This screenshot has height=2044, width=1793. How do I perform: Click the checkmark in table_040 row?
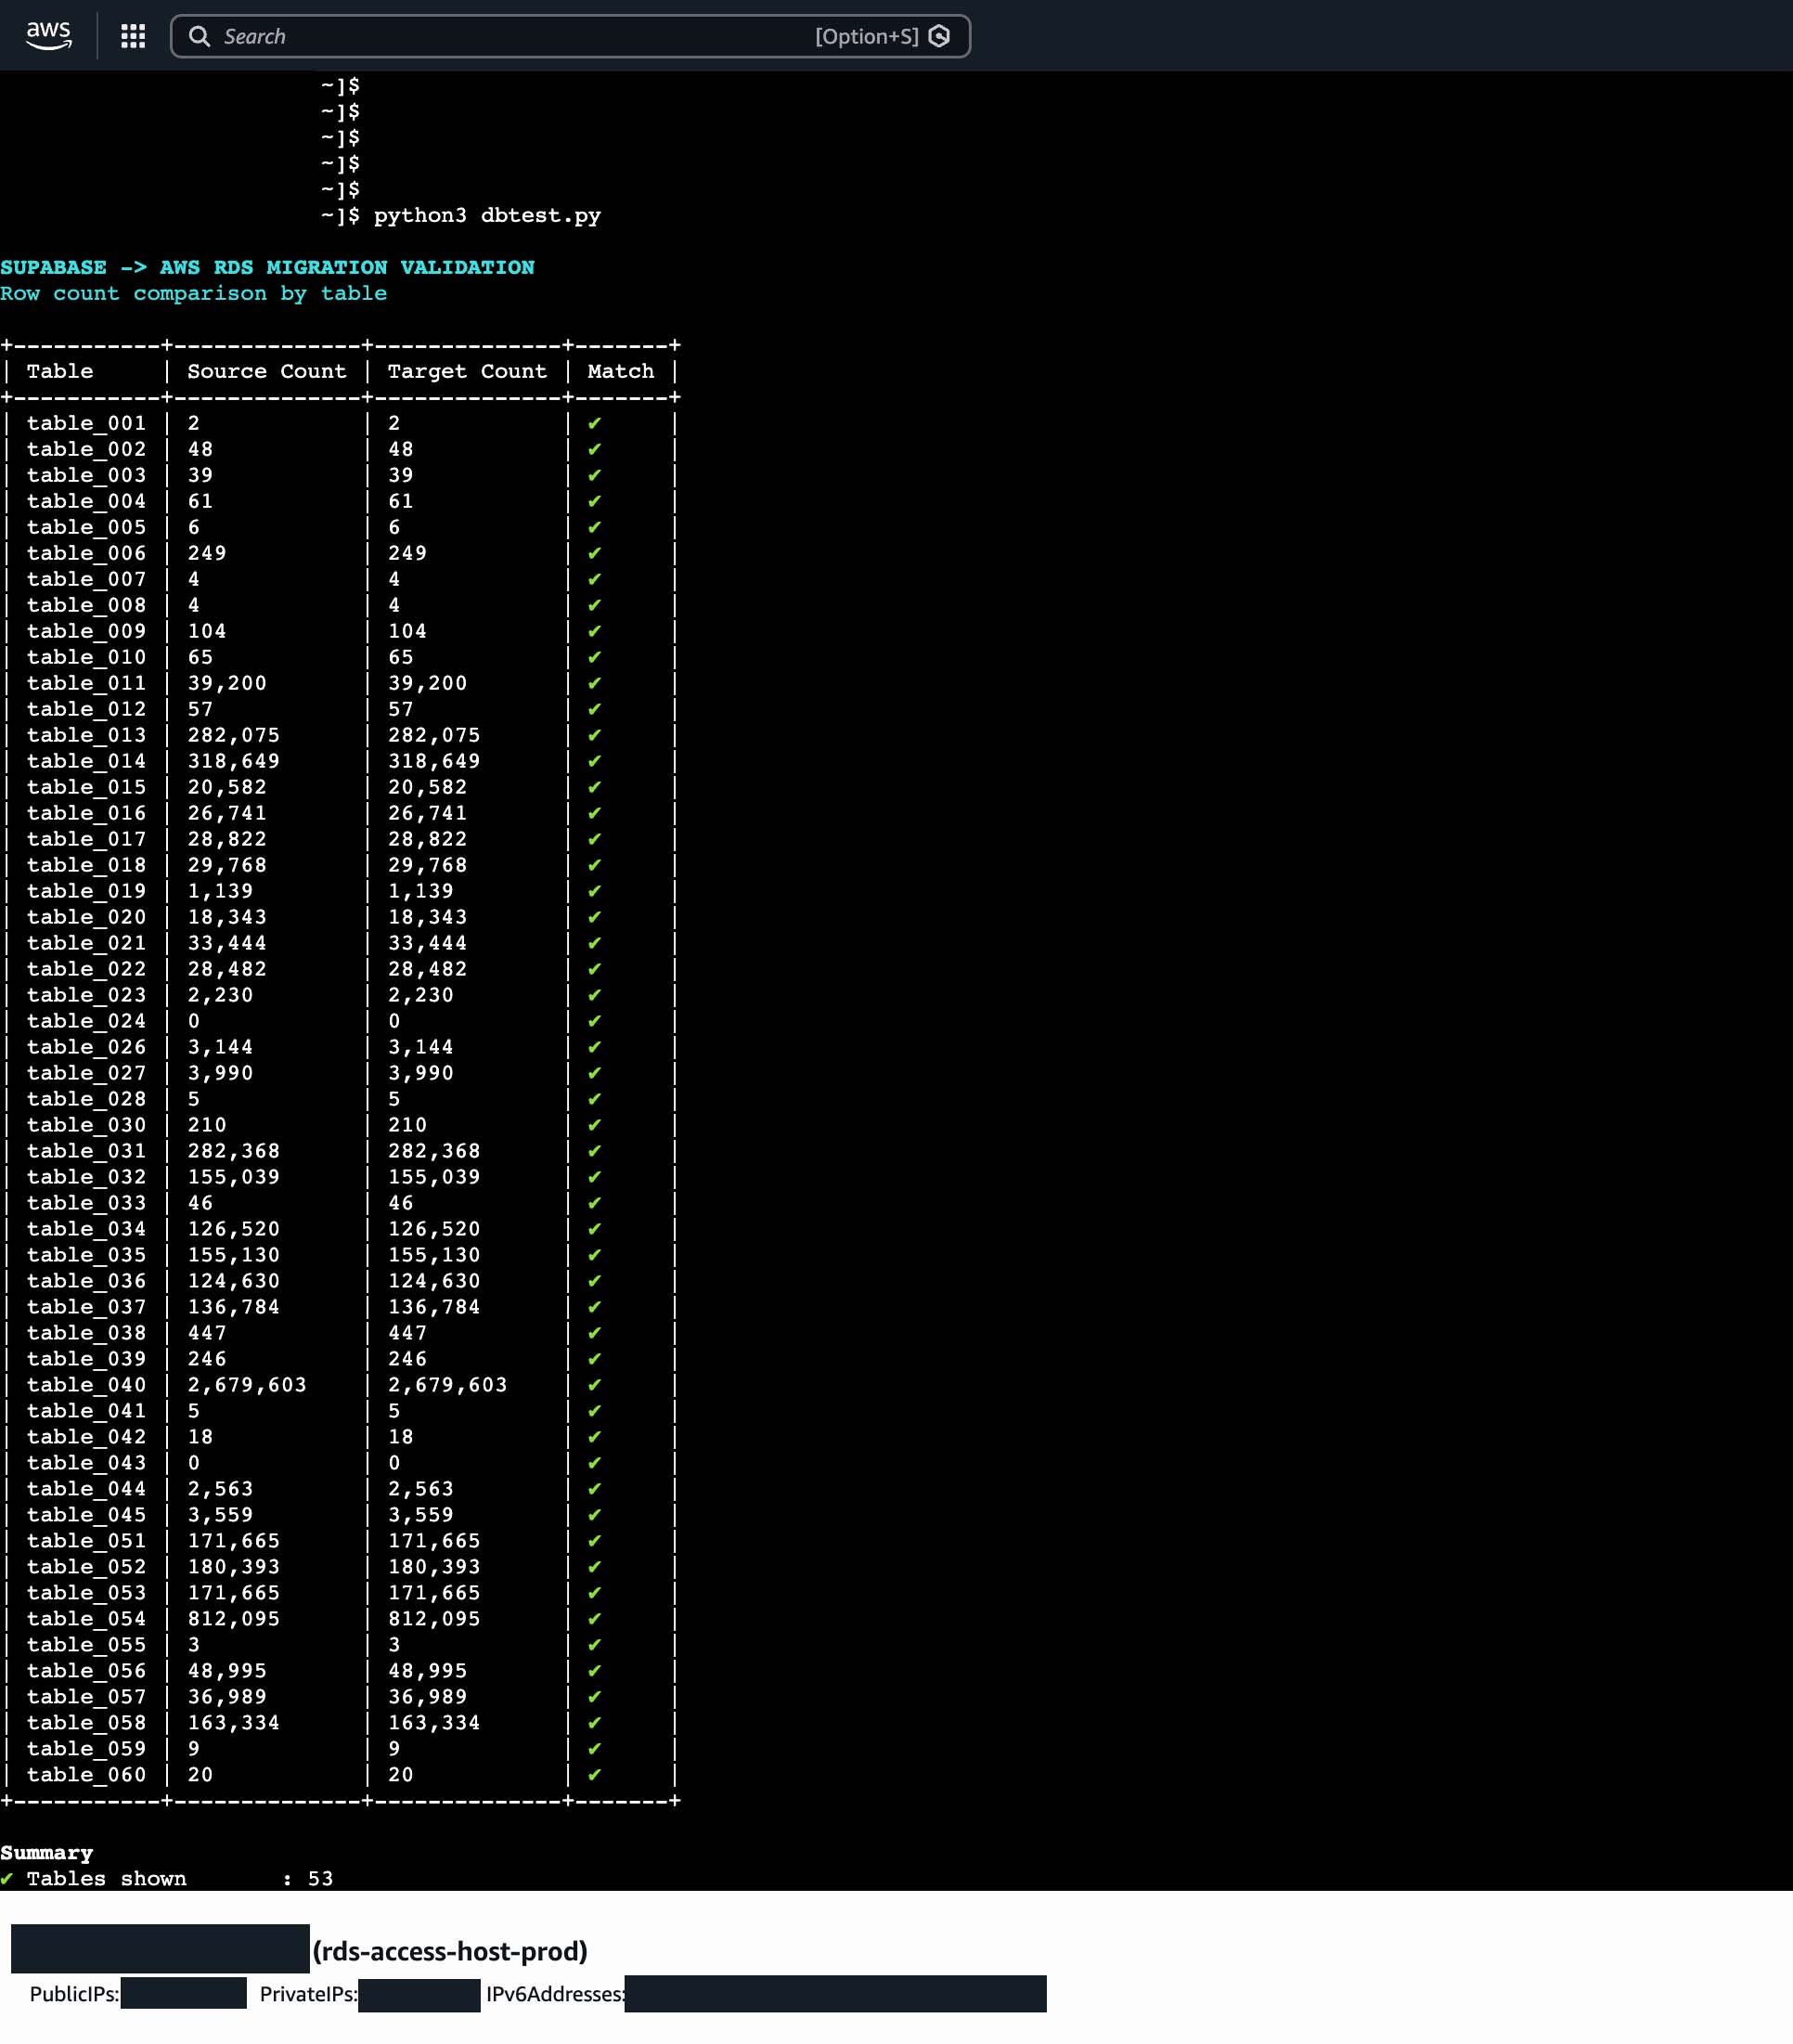(x=594, y=1385)
